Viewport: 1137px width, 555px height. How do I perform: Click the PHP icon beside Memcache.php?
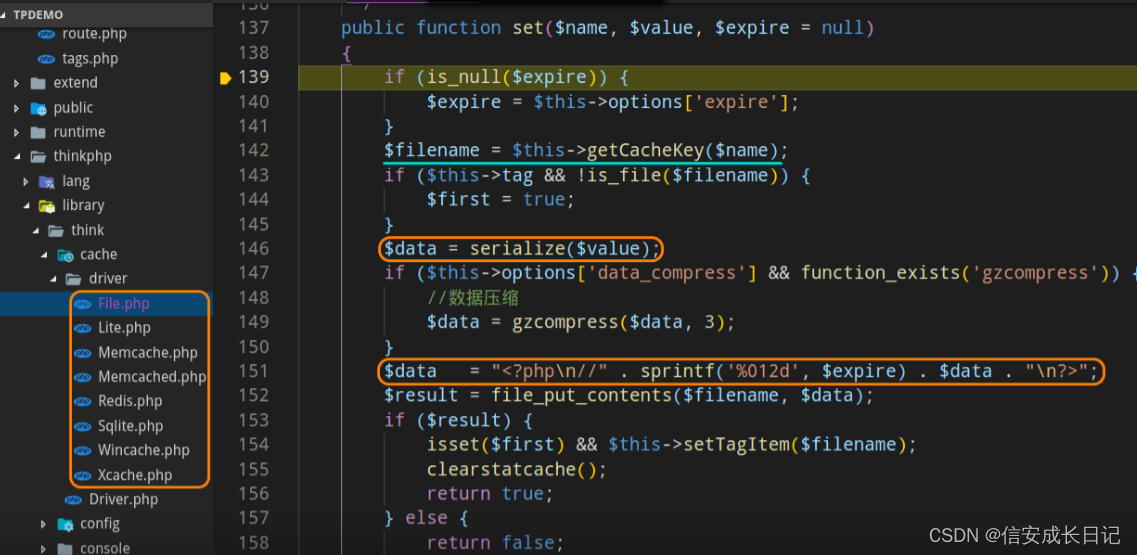click(x=83, y=353)
